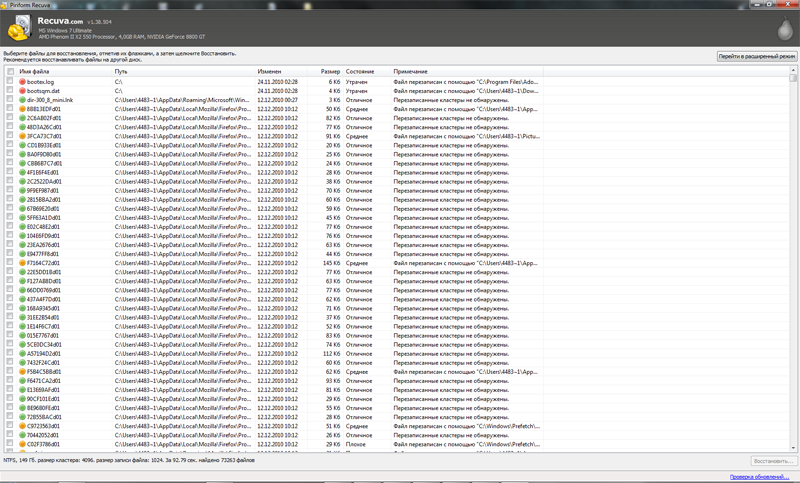This screenshot has height=483, width=800.
Task: Click the green status dot of 31EE2B54d01
Action: [x=22, y=317]
